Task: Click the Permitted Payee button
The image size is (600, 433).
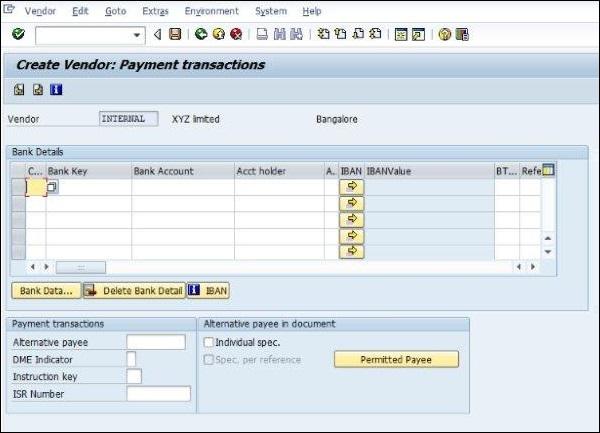Action: point(395,359)
